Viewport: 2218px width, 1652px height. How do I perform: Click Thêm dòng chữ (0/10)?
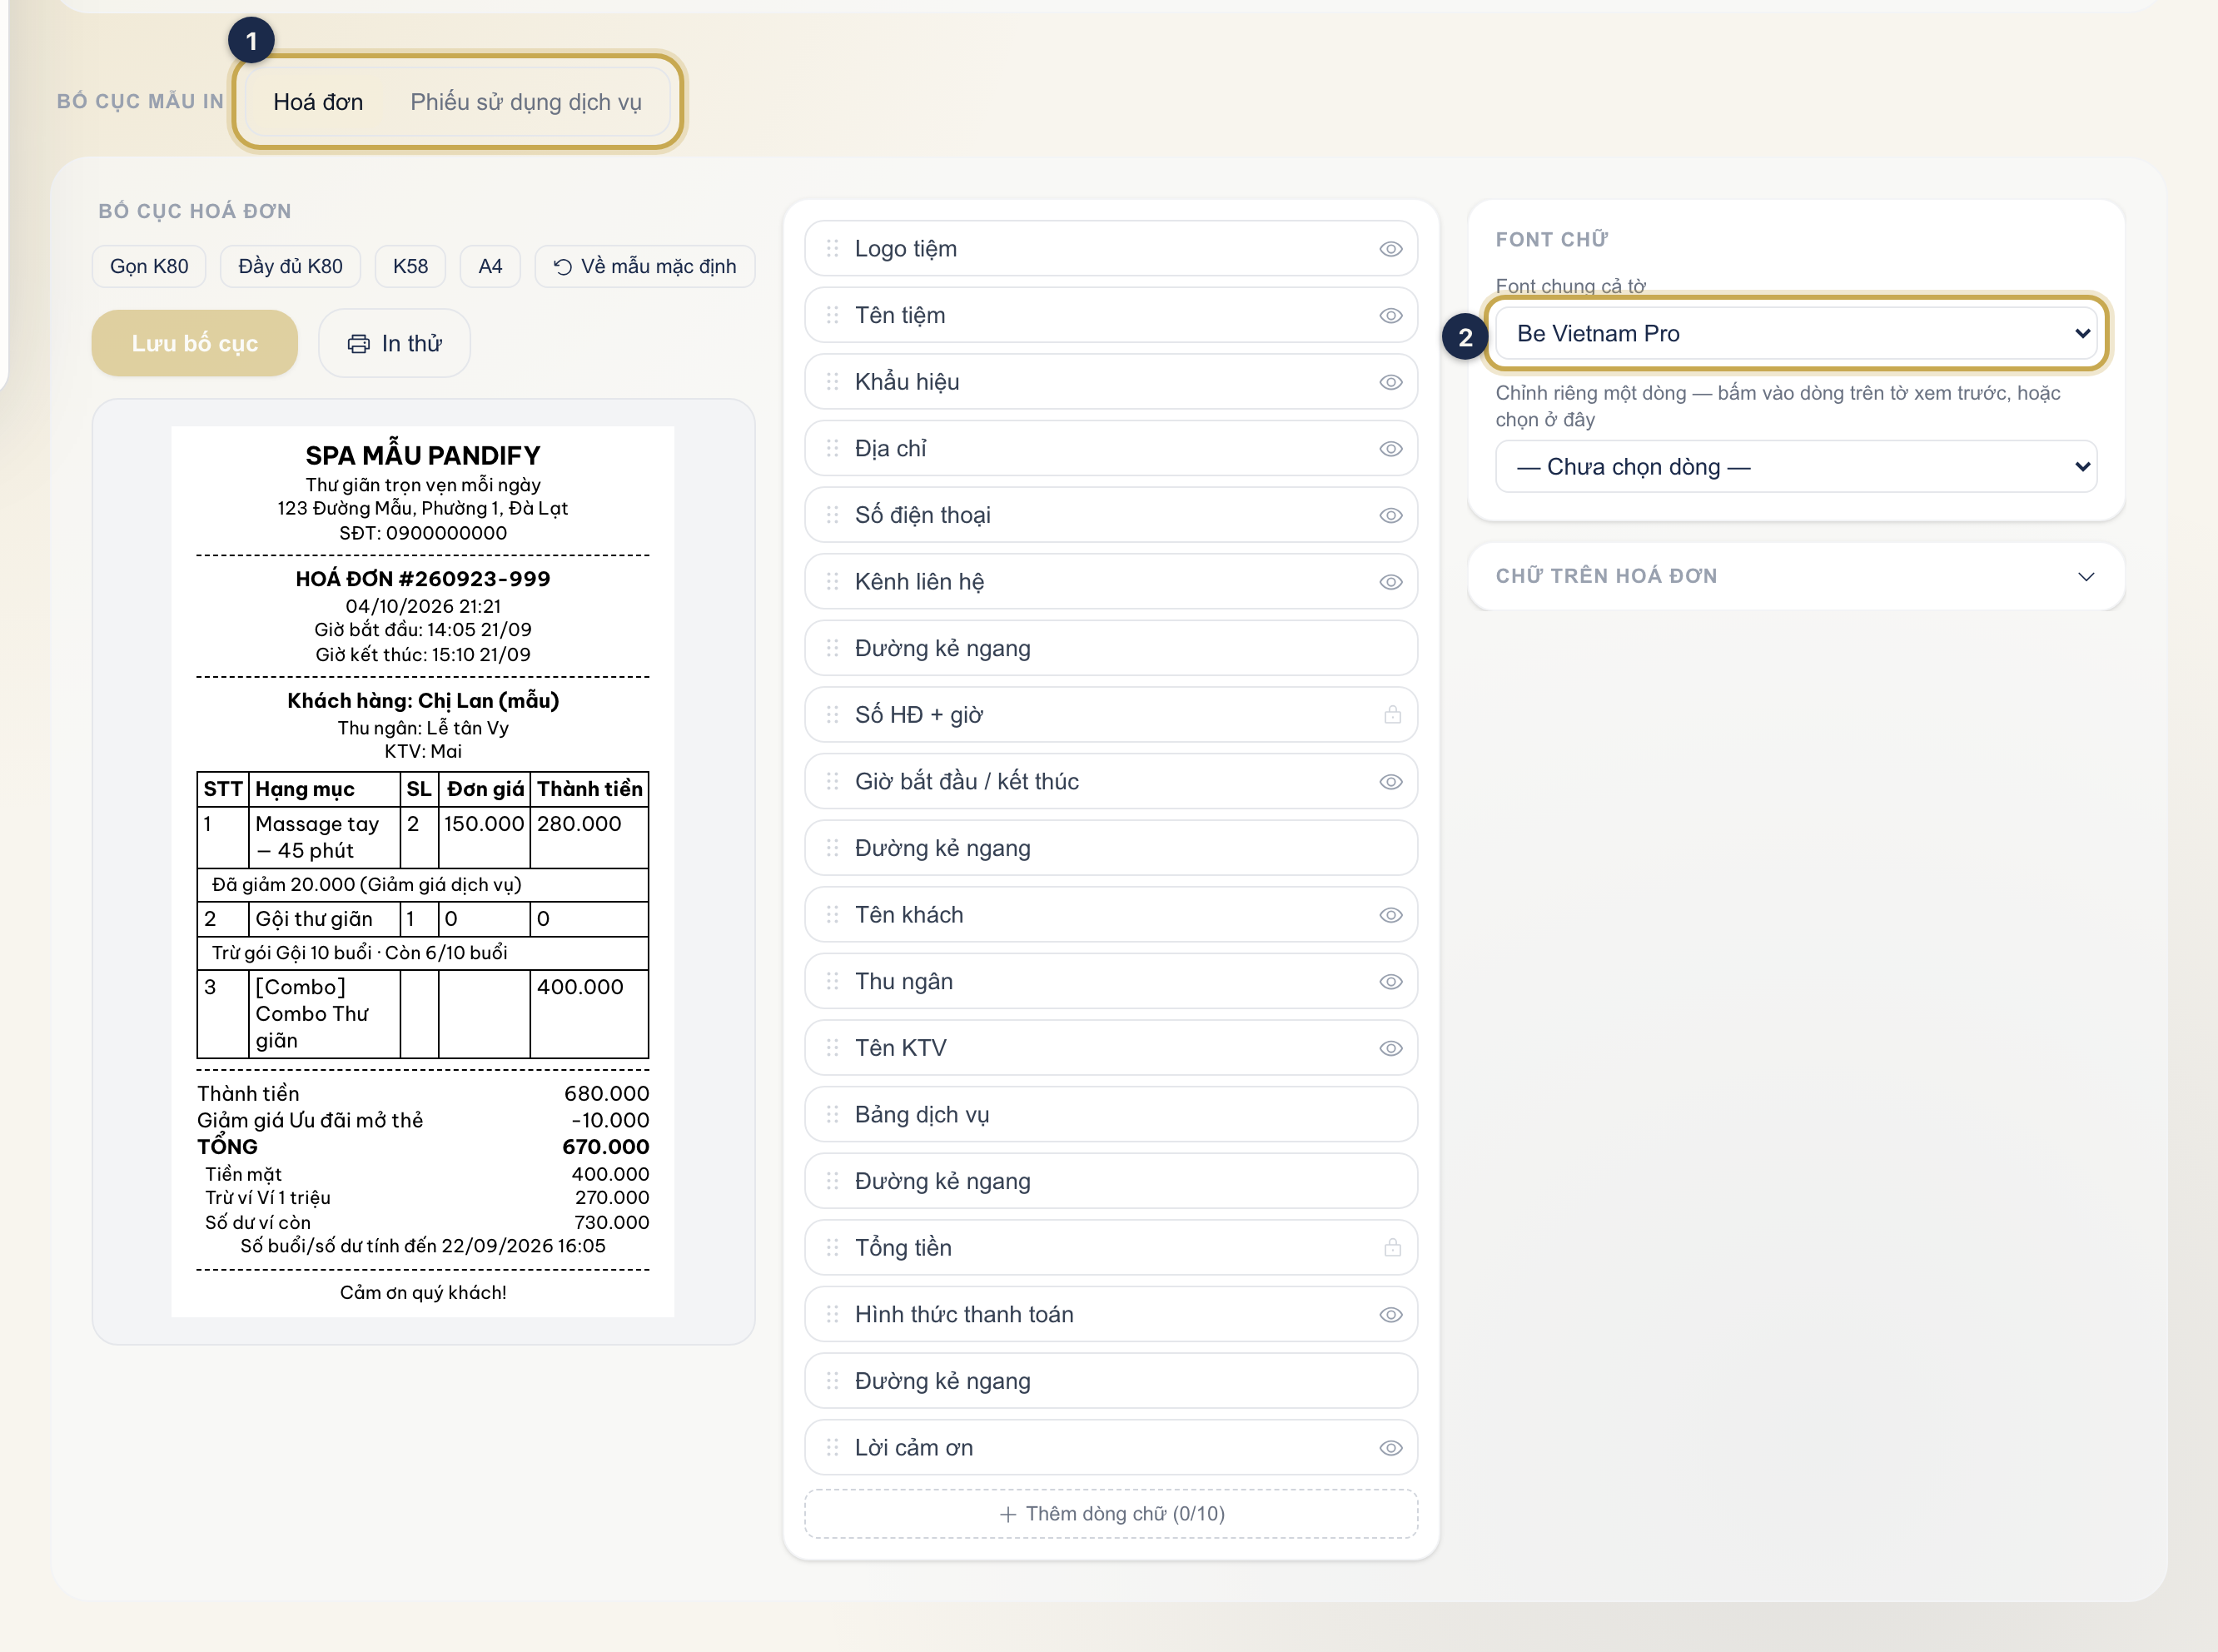1111,1514
